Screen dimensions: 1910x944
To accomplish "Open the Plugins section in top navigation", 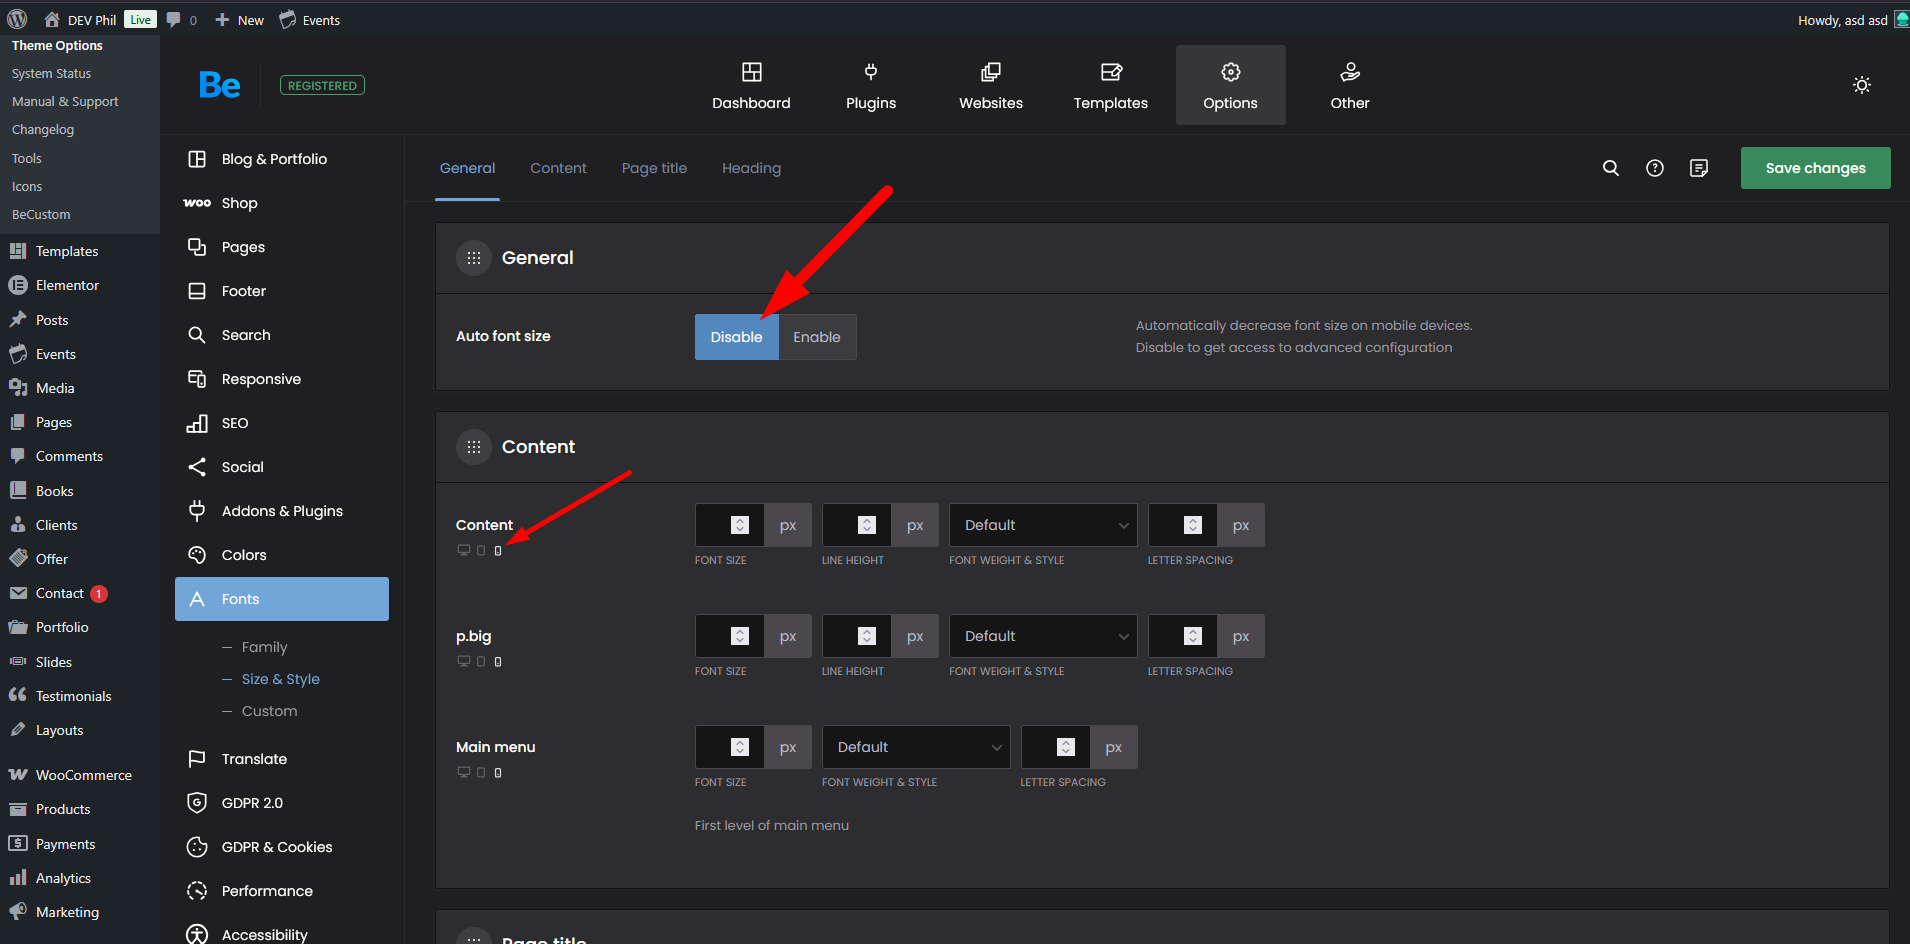I will point(870,85).
